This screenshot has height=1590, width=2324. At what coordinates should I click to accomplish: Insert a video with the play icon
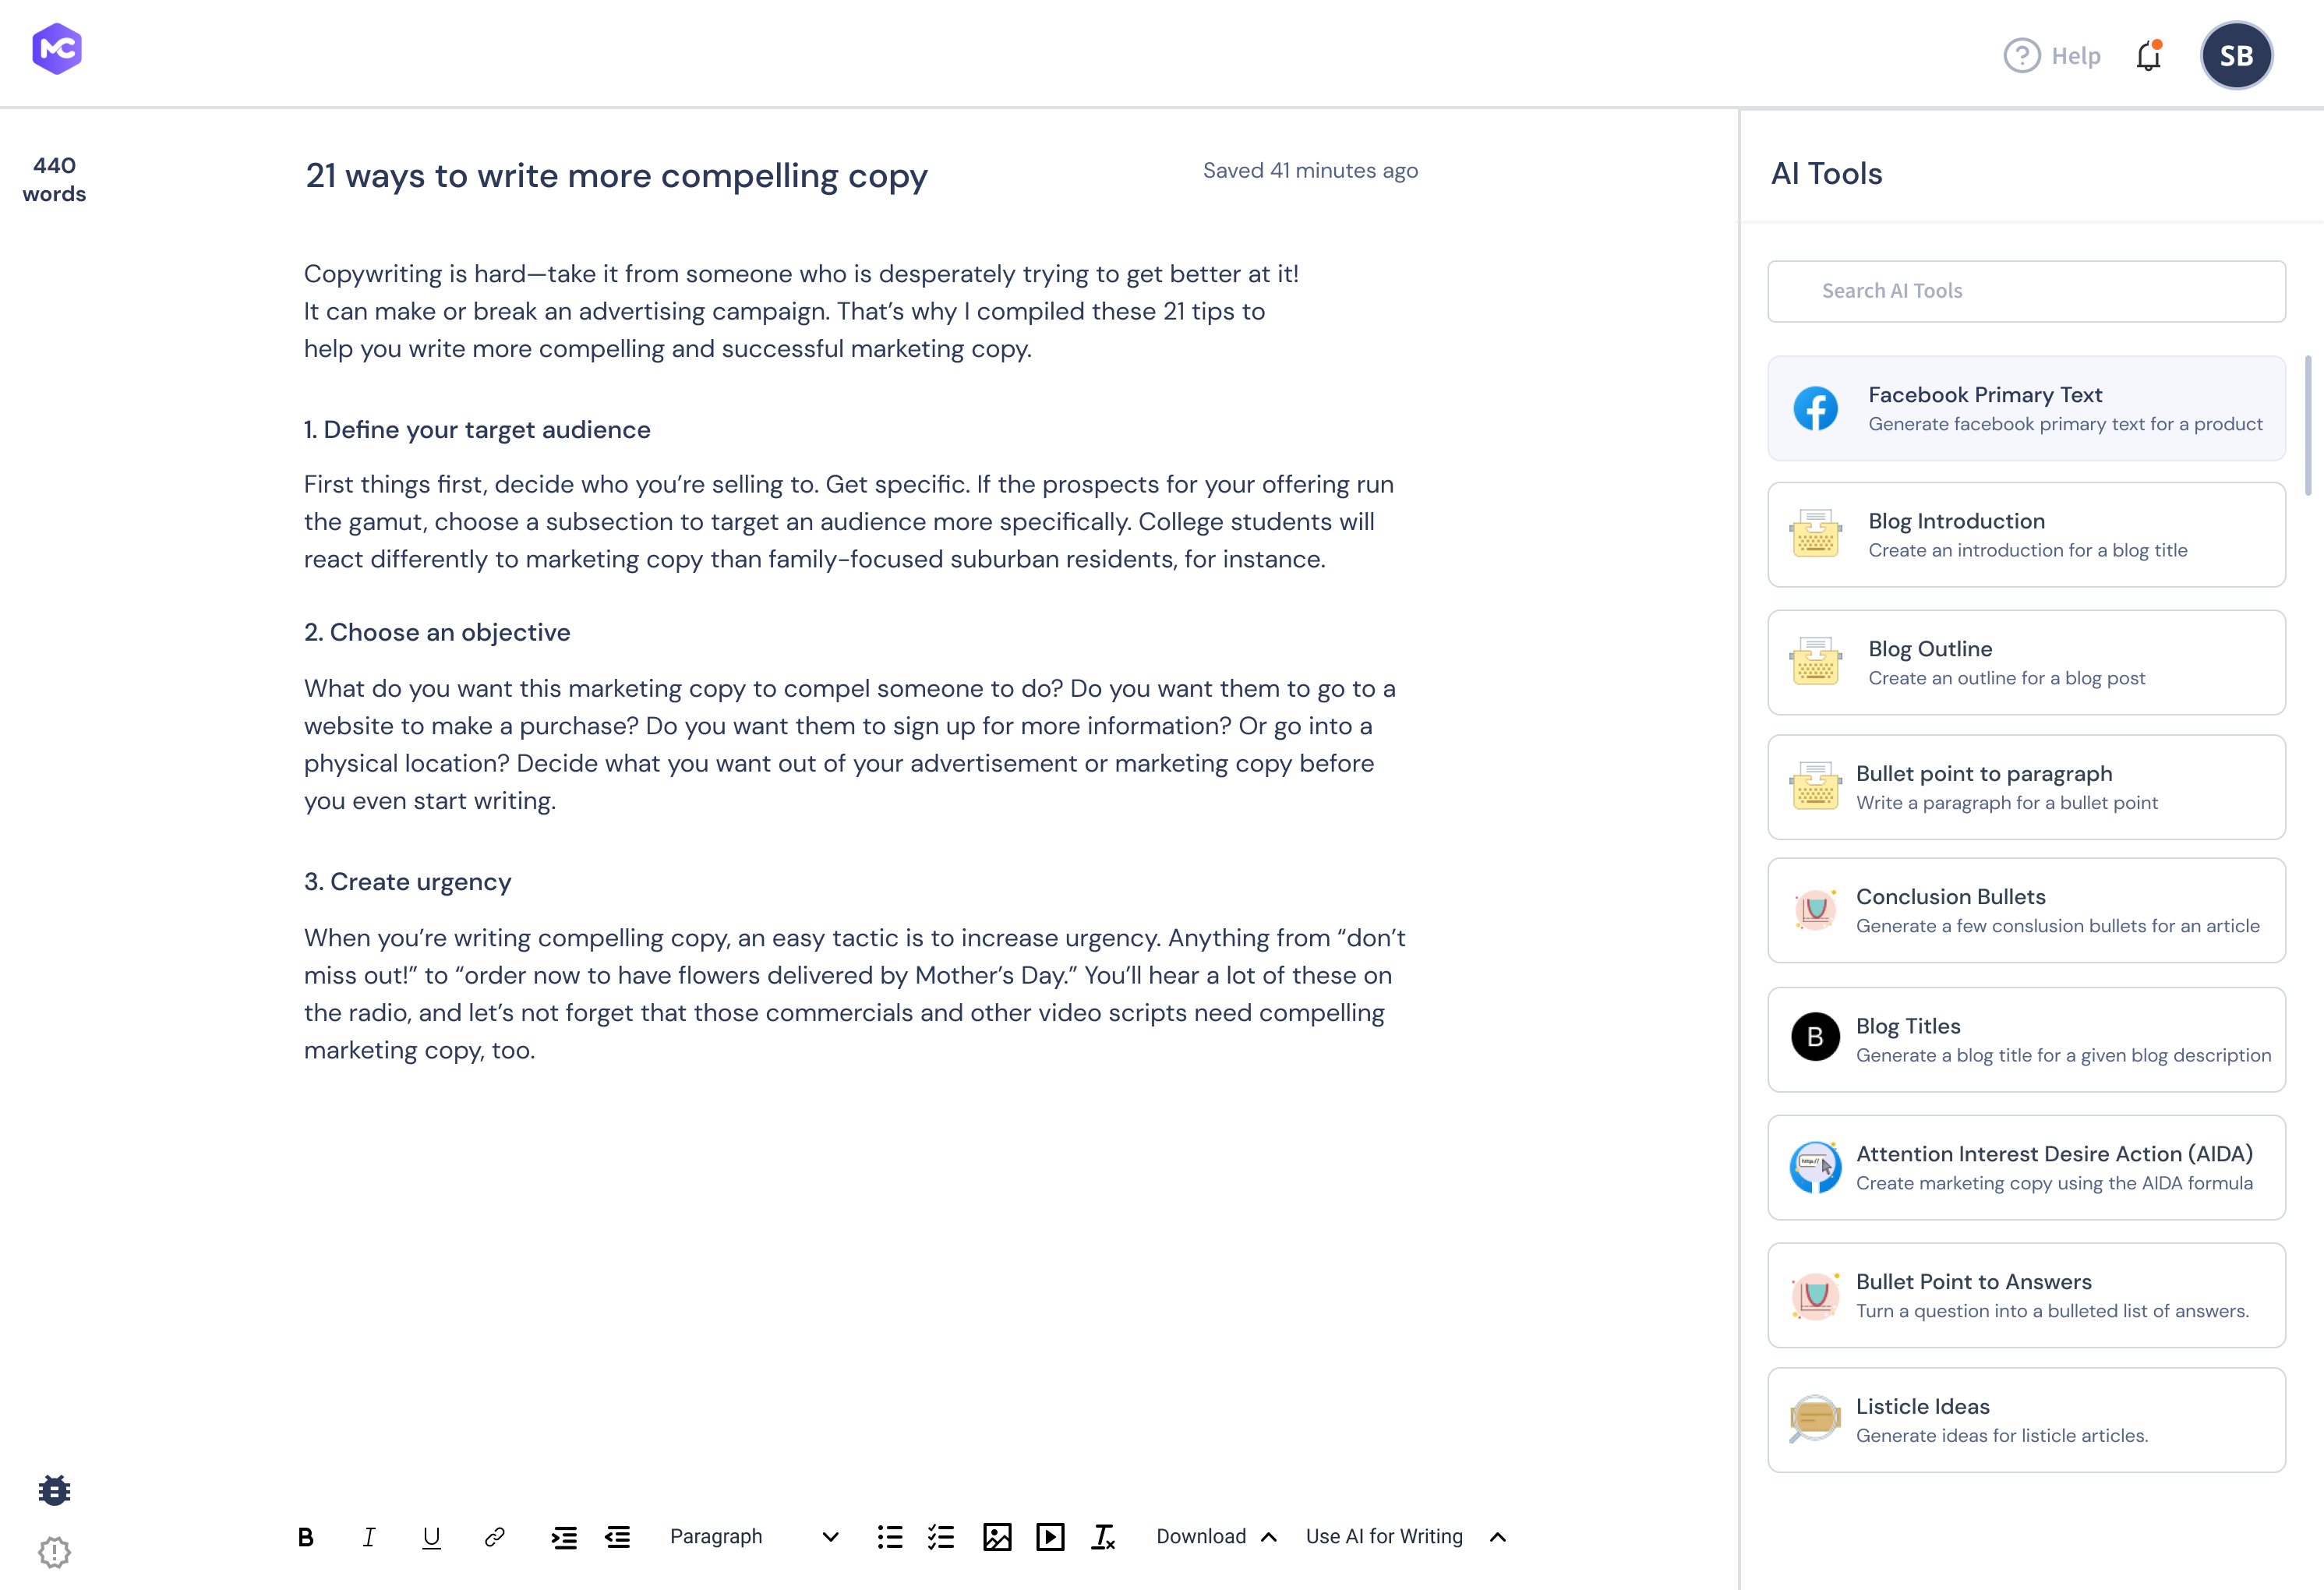tap(1050, 1537)
